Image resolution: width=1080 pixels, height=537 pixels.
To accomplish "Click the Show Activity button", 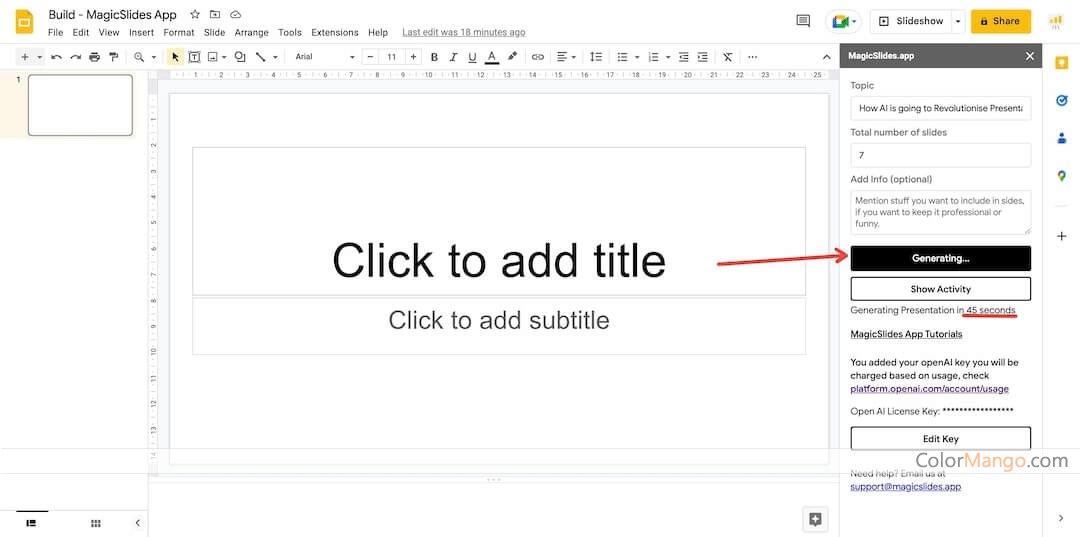I will coord(940,289).
